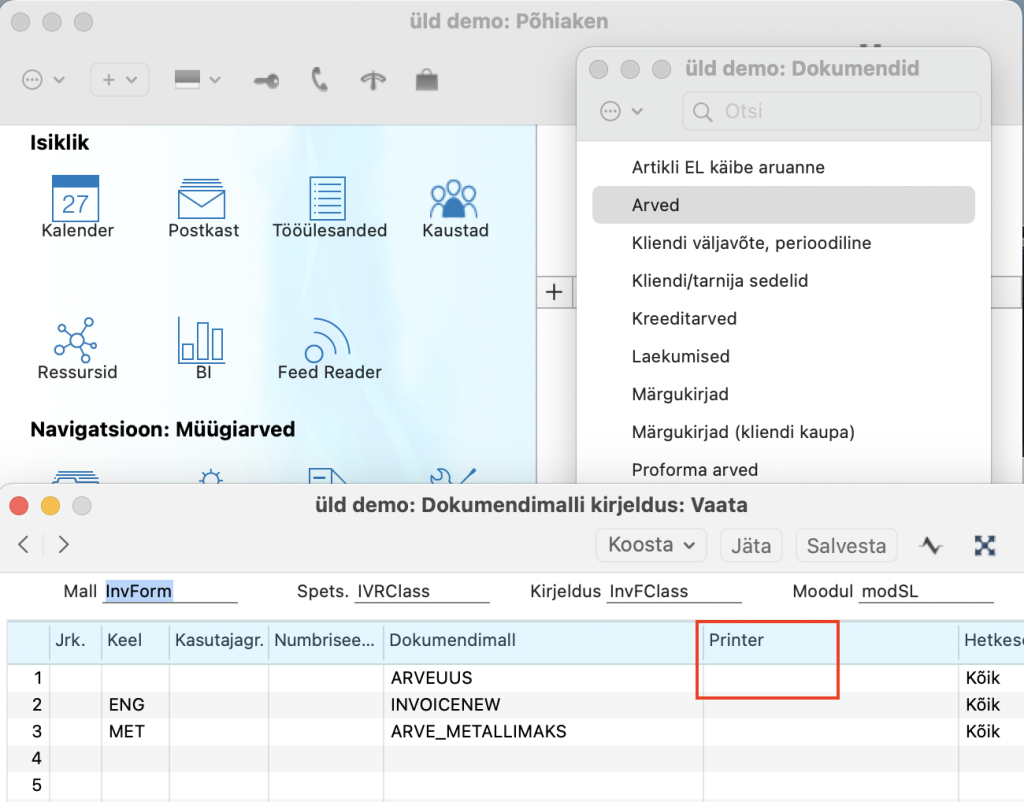The width and height of the screenshot is (1024, 802).
Task: Open the ellipsis menu in the Dokumendid window
Action: coord(621,111)
